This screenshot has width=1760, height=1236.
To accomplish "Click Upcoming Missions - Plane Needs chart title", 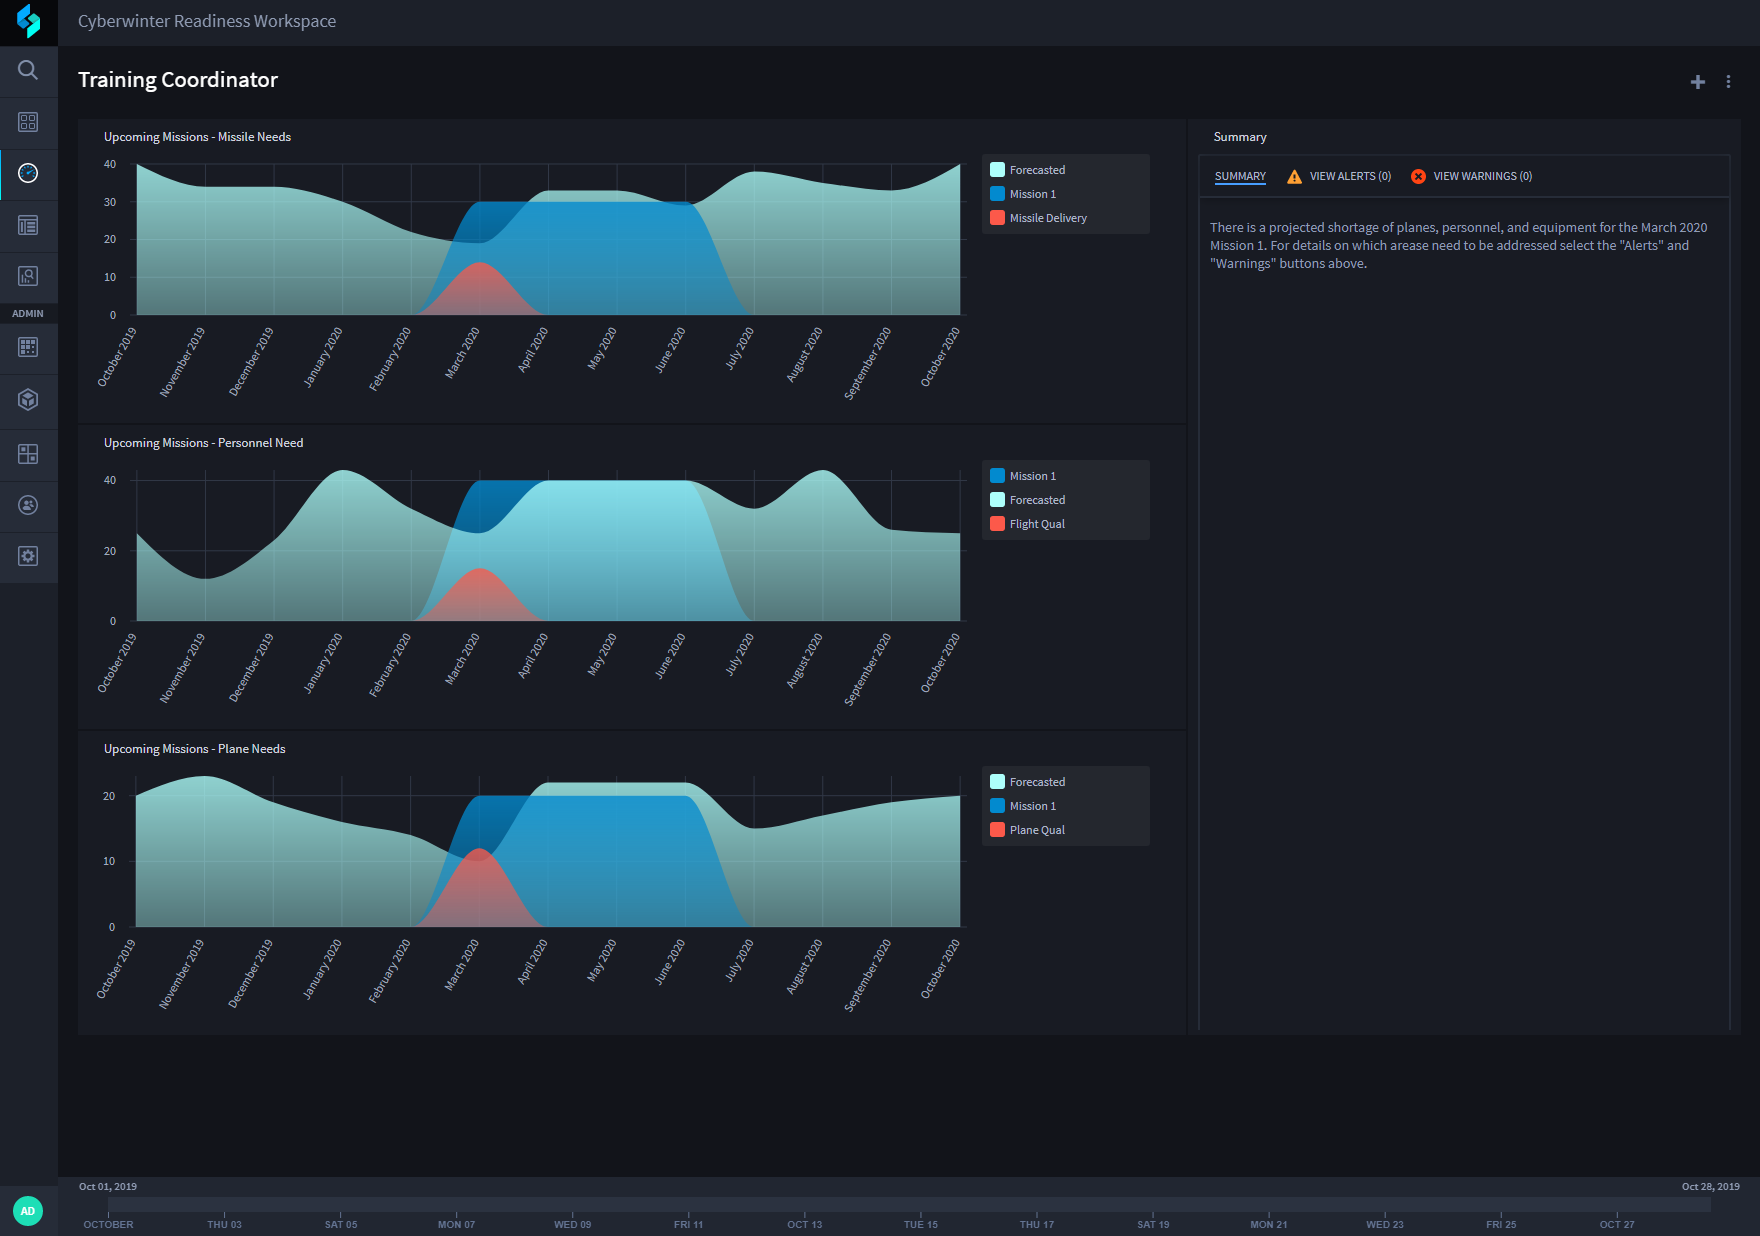I will click(195, 749).
